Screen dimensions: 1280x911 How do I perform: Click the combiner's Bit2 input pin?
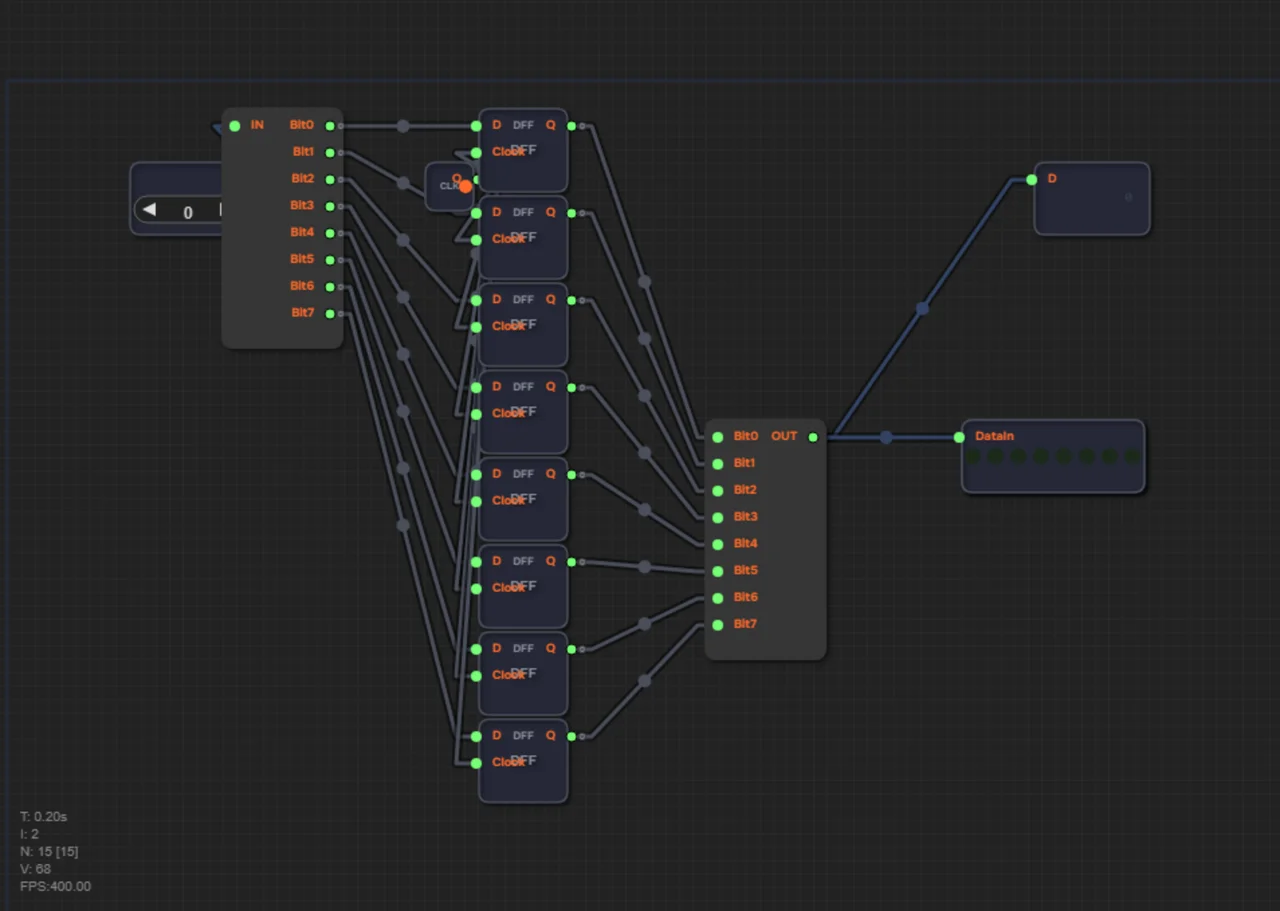coord(718,491)
